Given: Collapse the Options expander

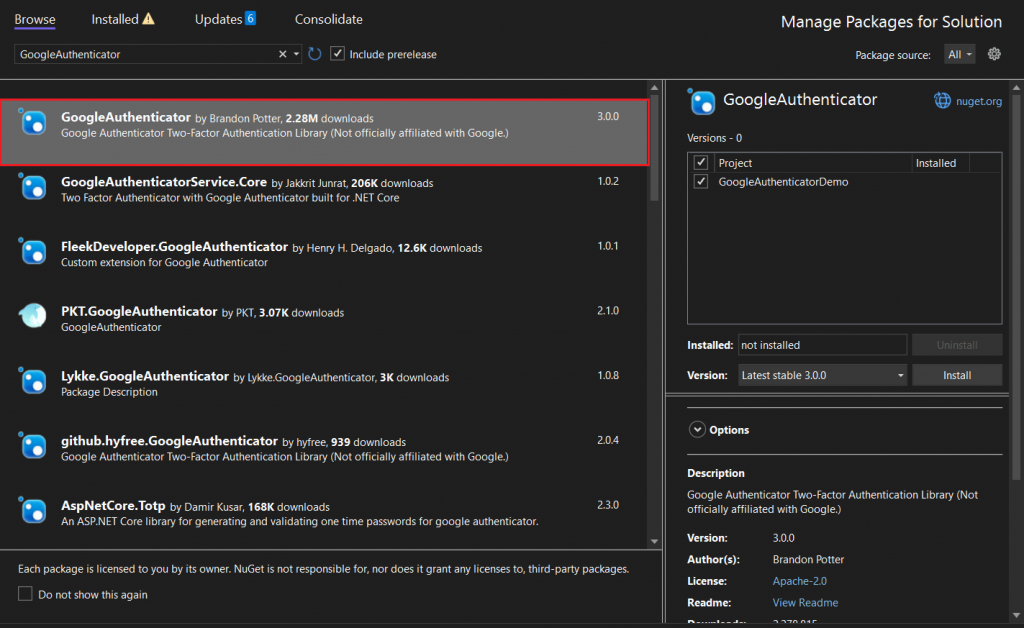Looking at the screenshot, I should tap(697, 430).
